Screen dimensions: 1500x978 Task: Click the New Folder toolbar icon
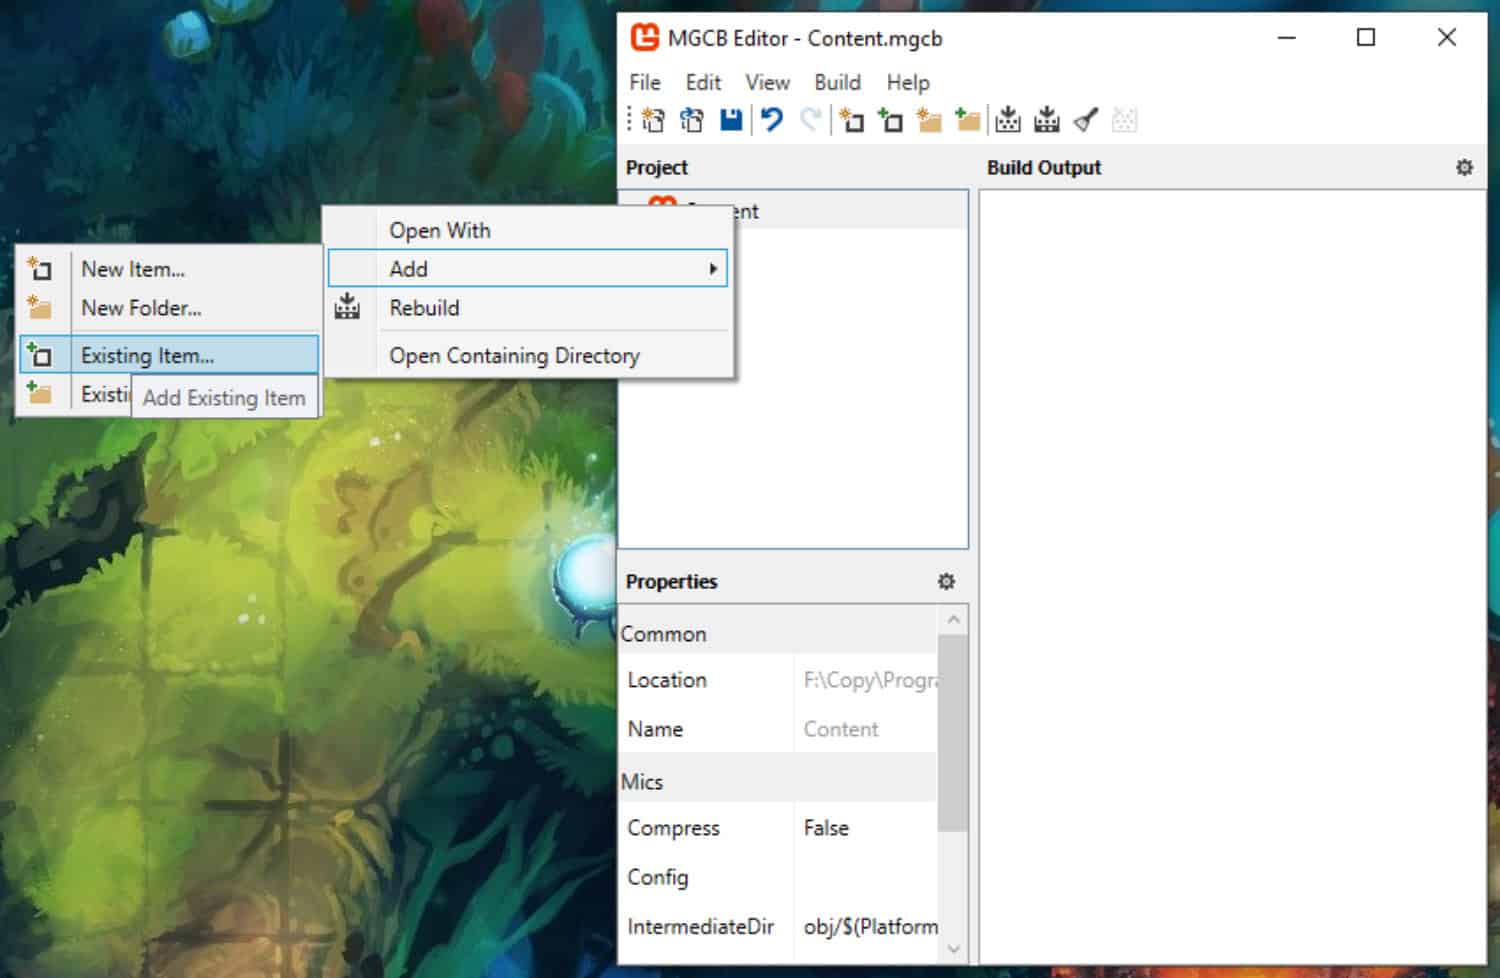tap(929, 120)
